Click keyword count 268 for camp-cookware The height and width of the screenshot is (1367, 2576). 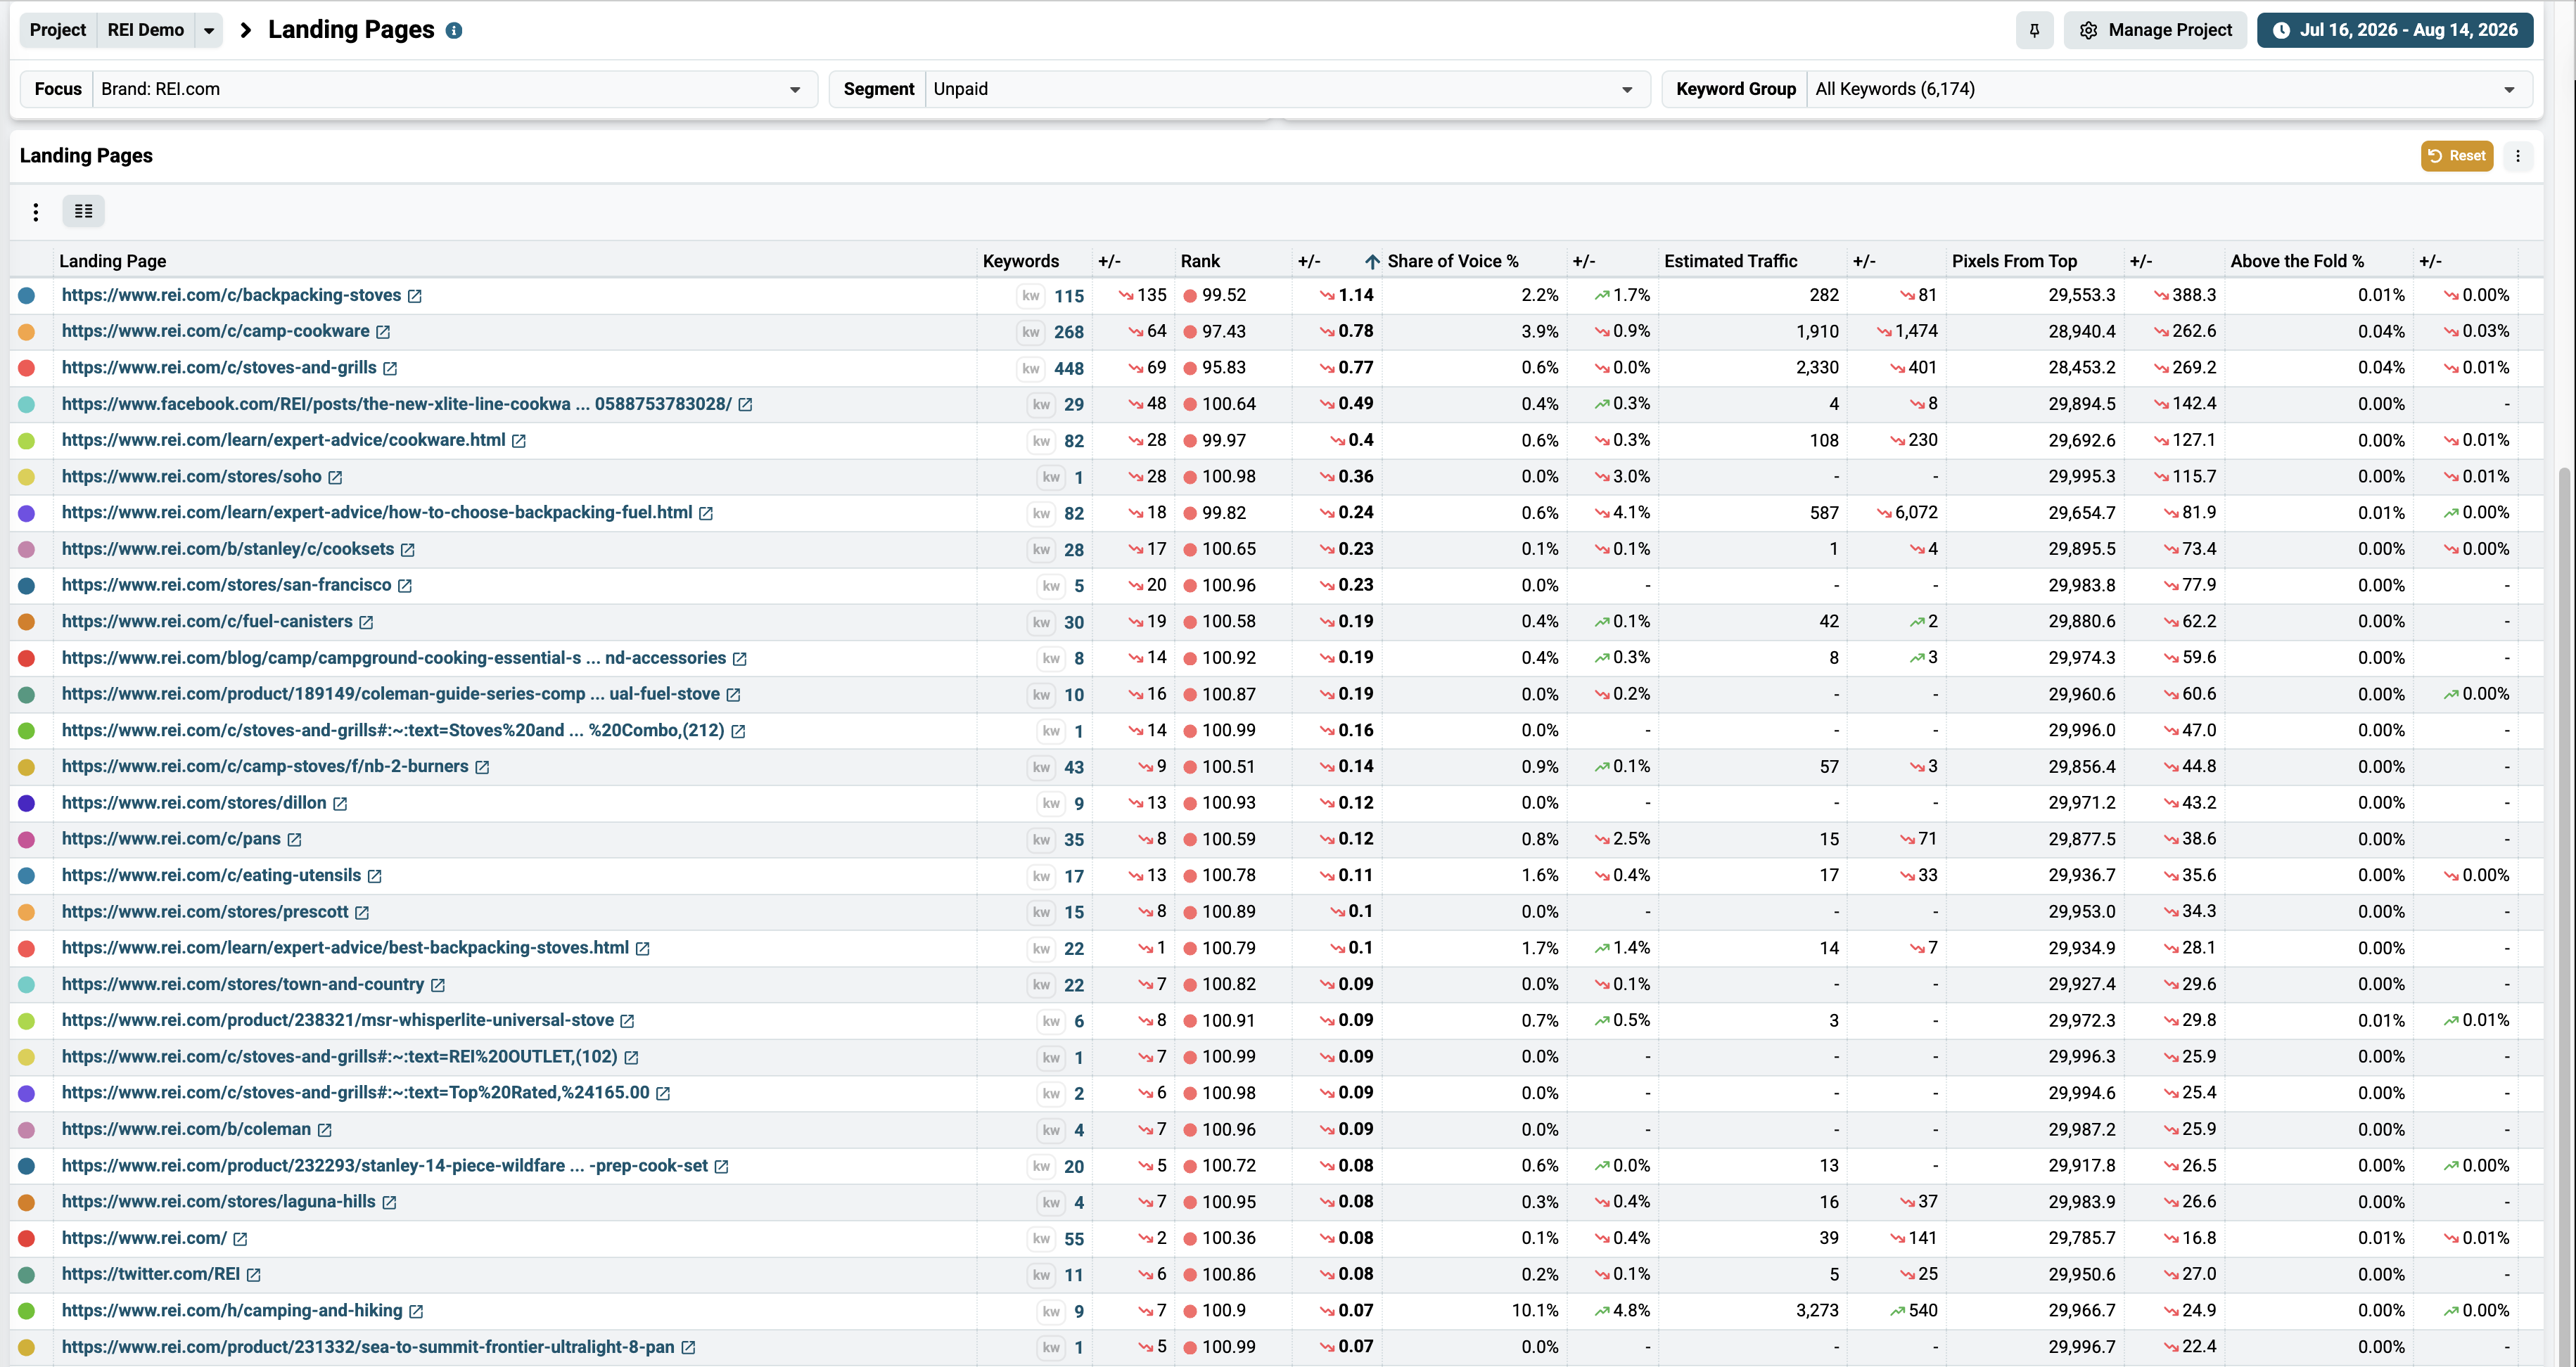tap(1069, 332)
